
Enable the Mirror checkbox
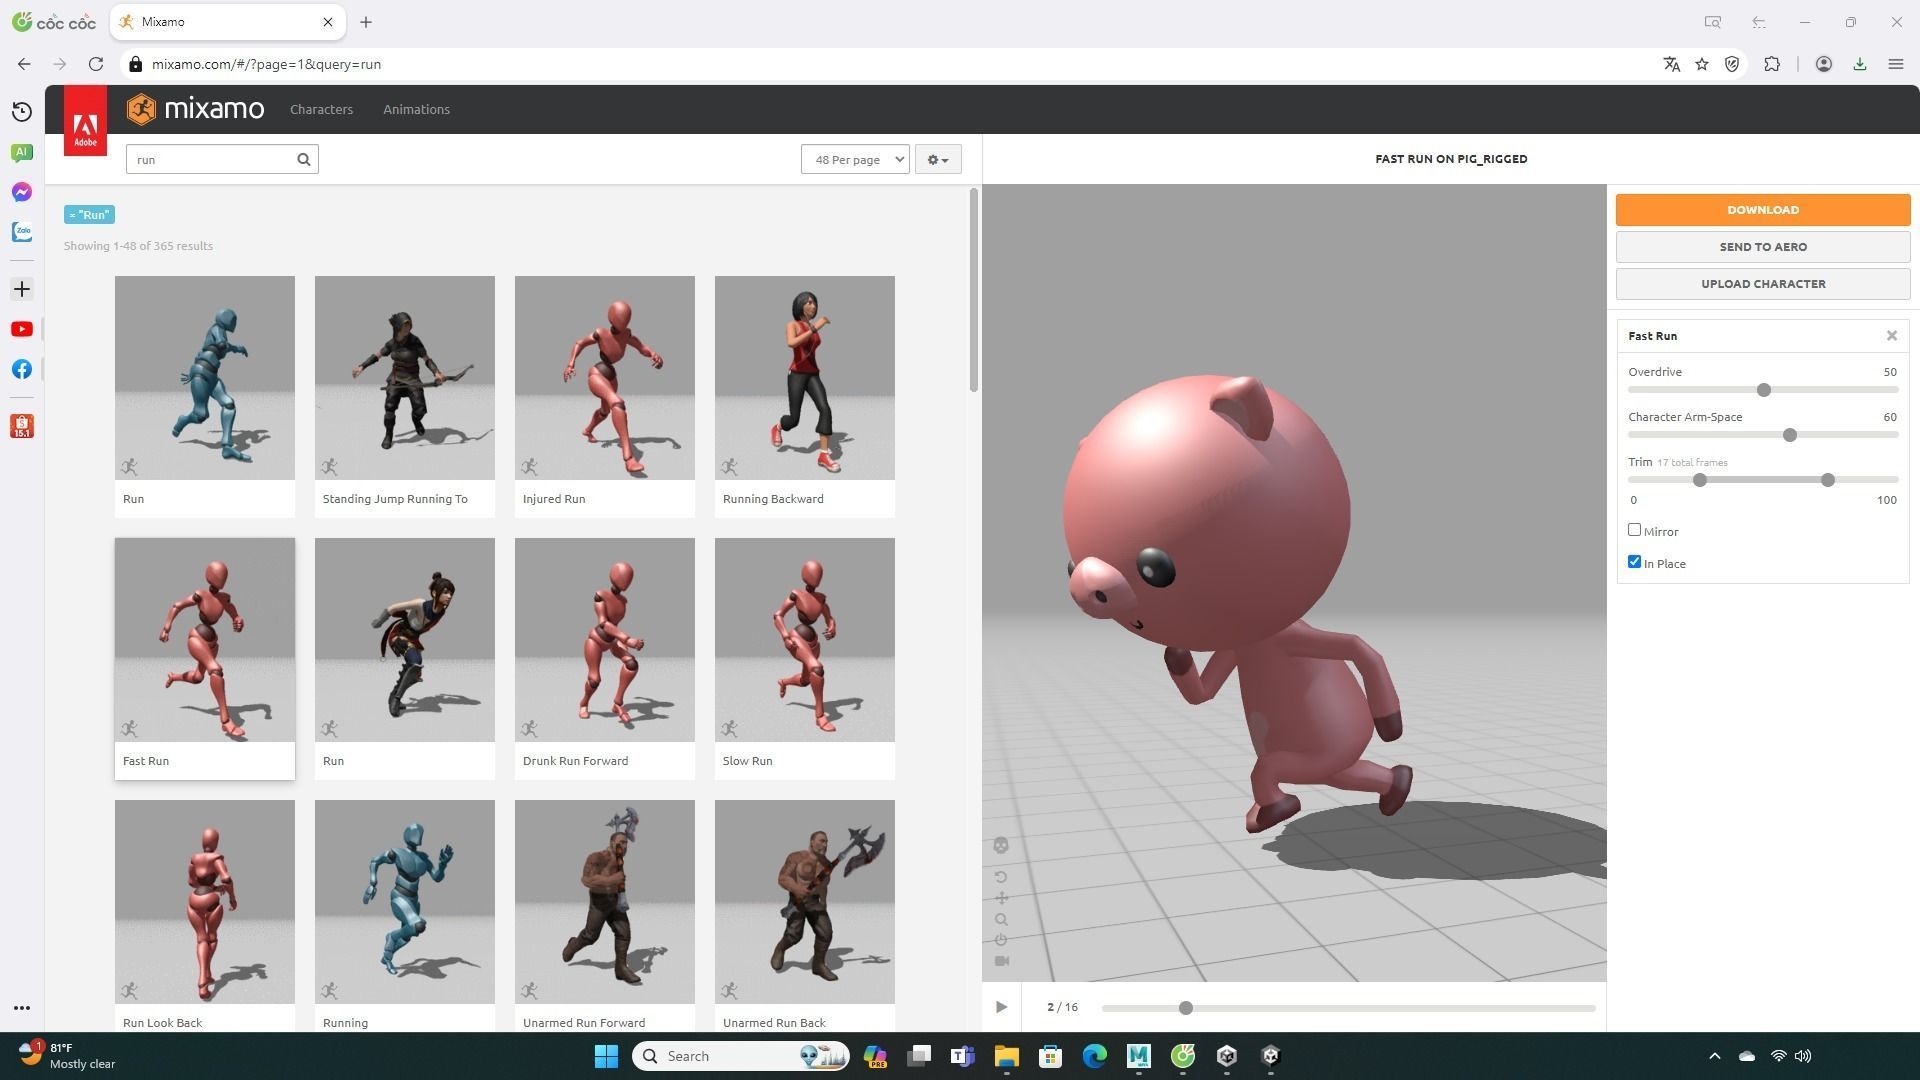[1635, 530]
